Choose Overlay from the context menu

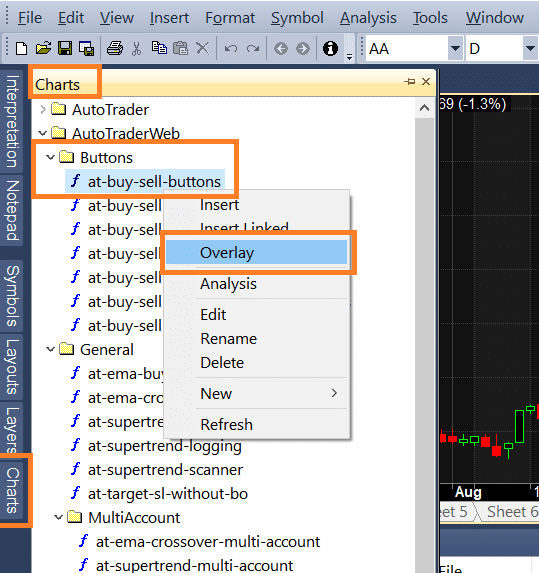pyautogui.click(x=257, y=252)
